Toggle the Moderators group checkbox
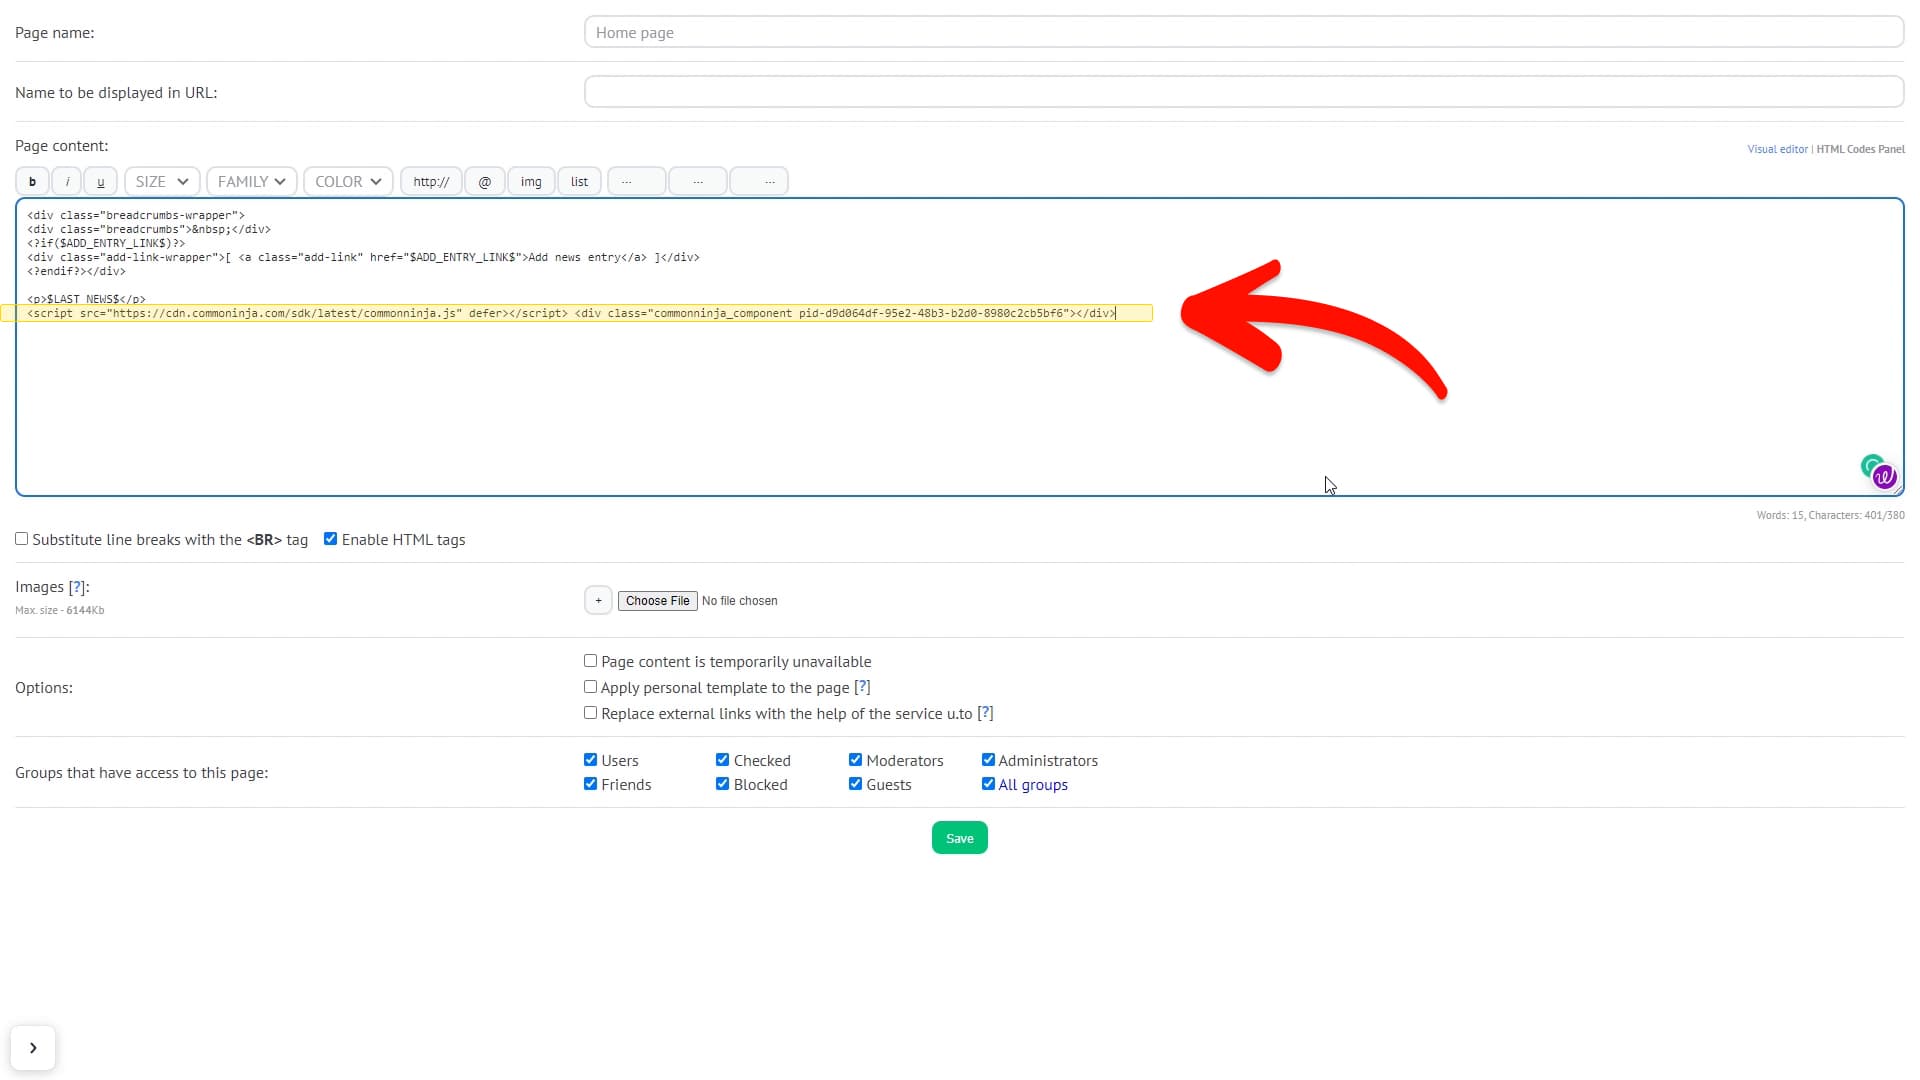This screenshot has width=1920, height=1080. point(855,760)
